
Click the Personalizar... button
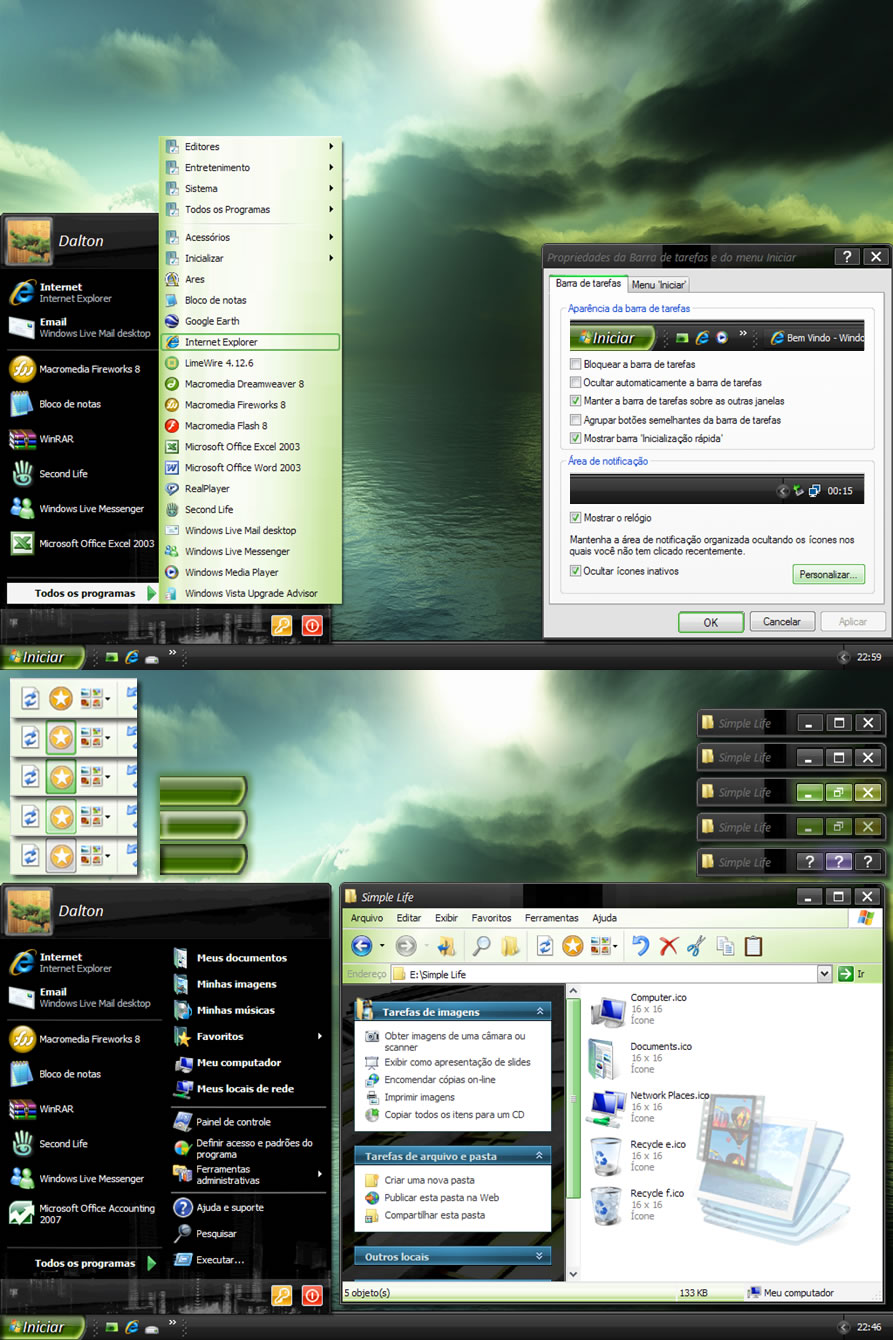click(828, 575)
